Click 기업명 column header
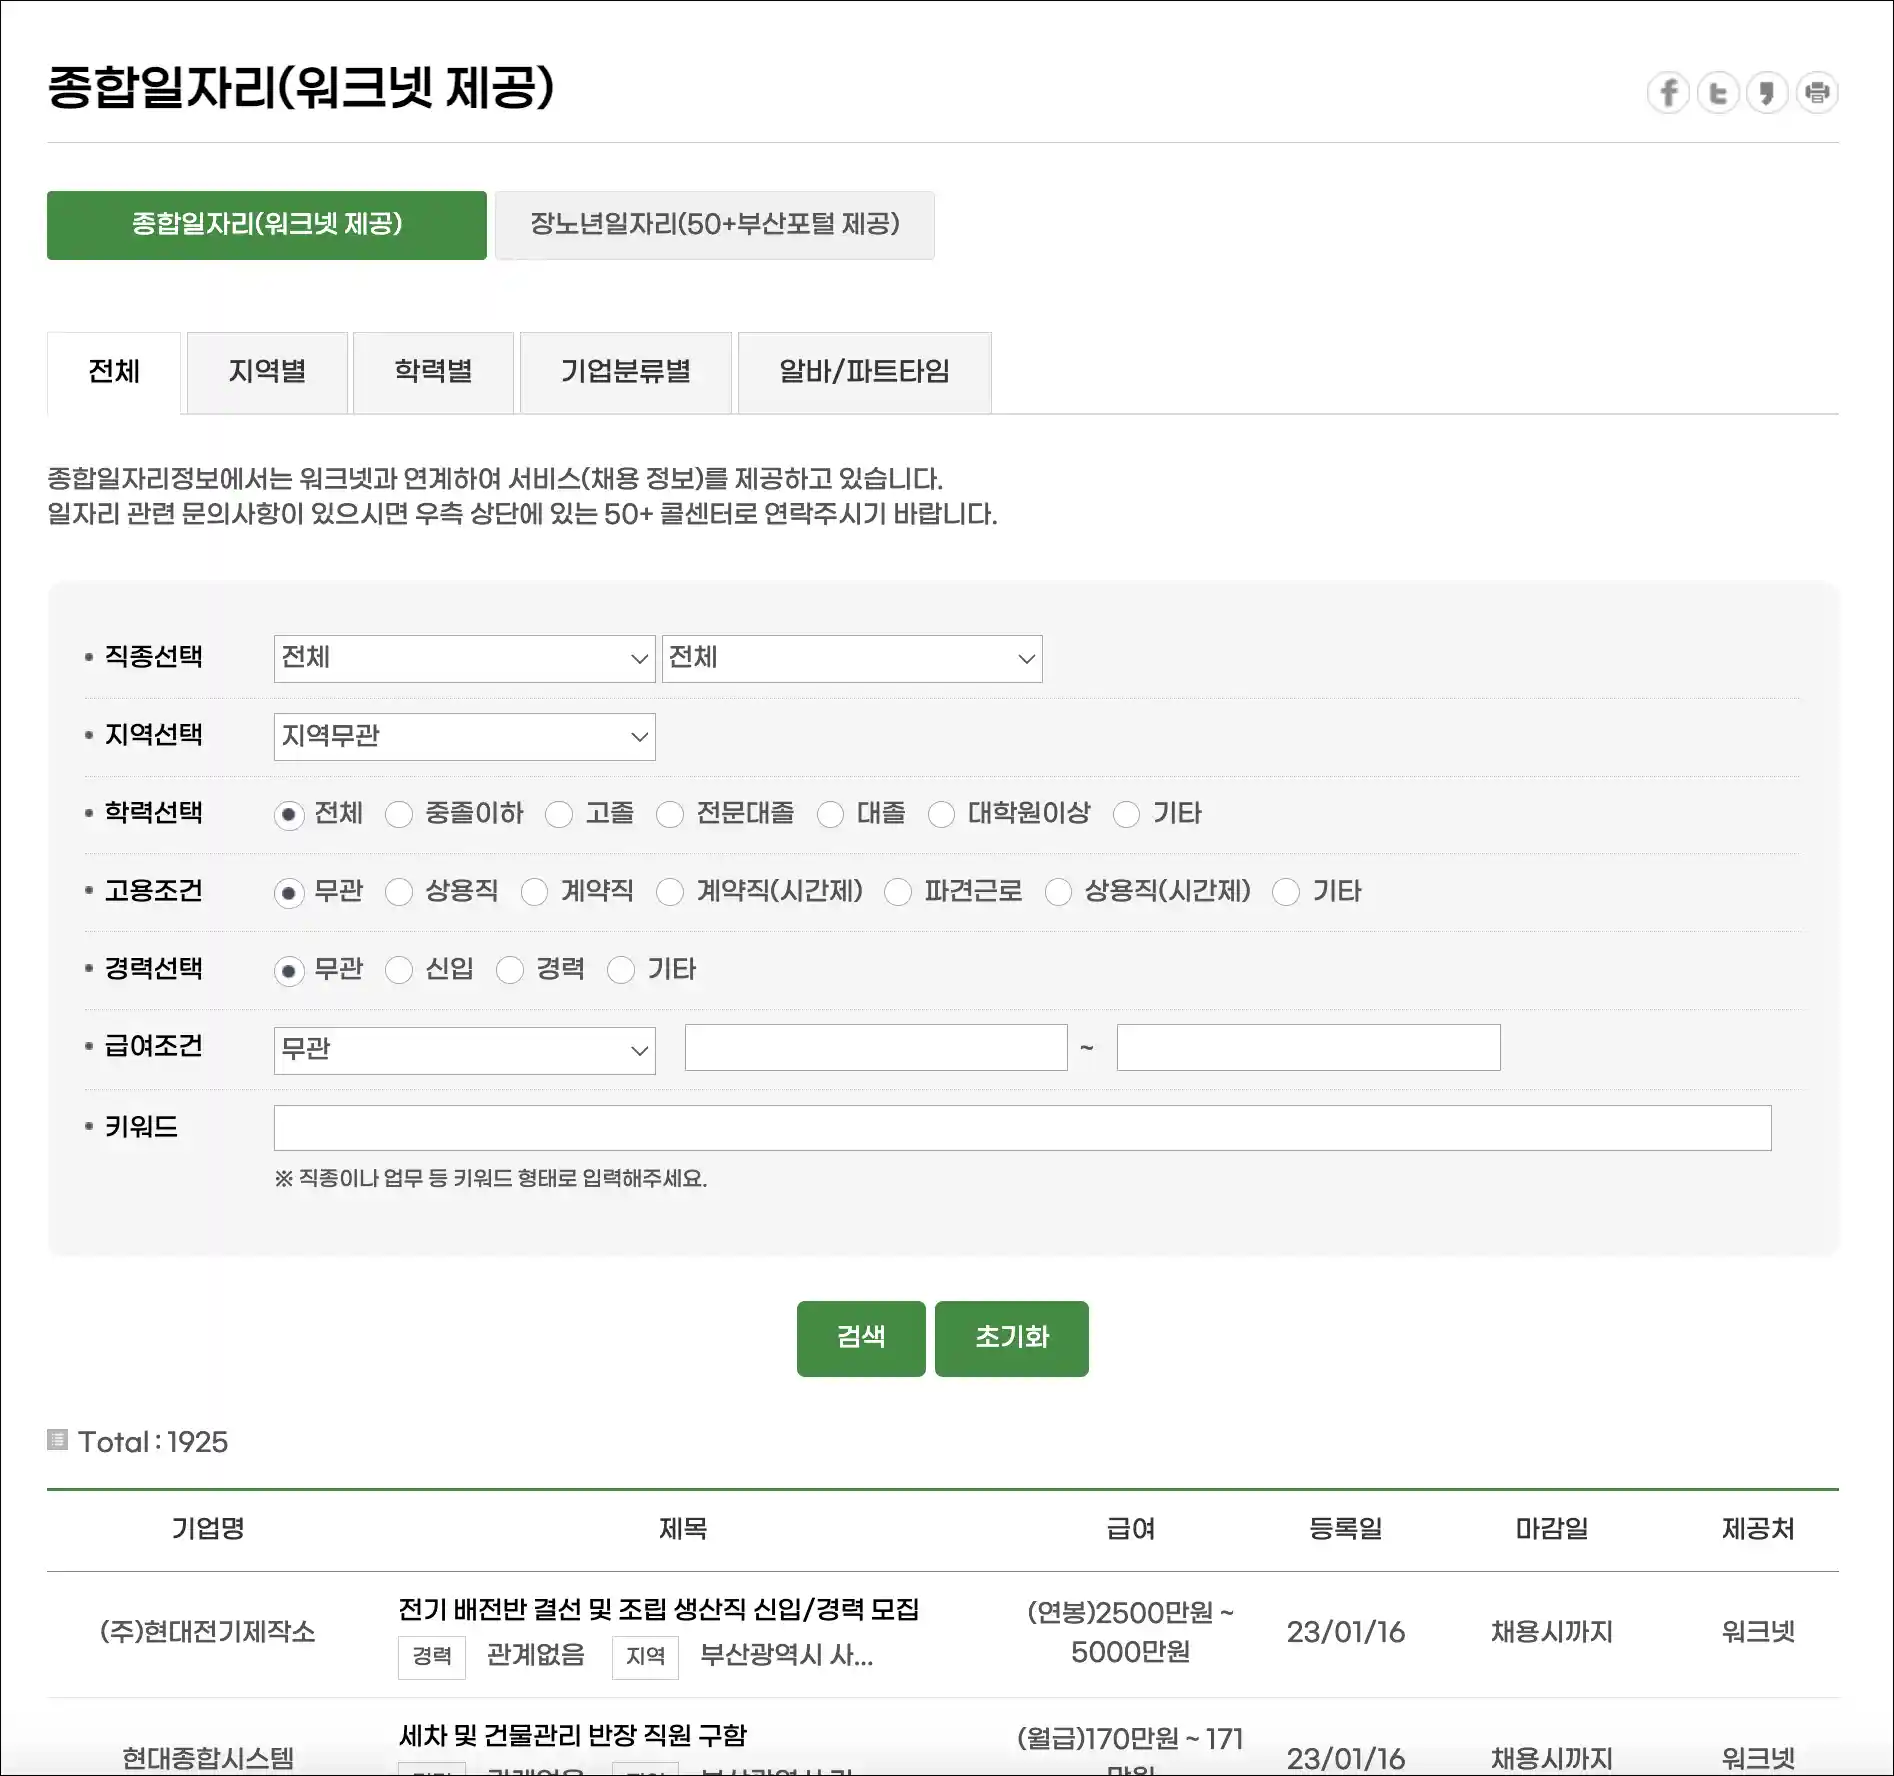 [x=208, y=1528]
